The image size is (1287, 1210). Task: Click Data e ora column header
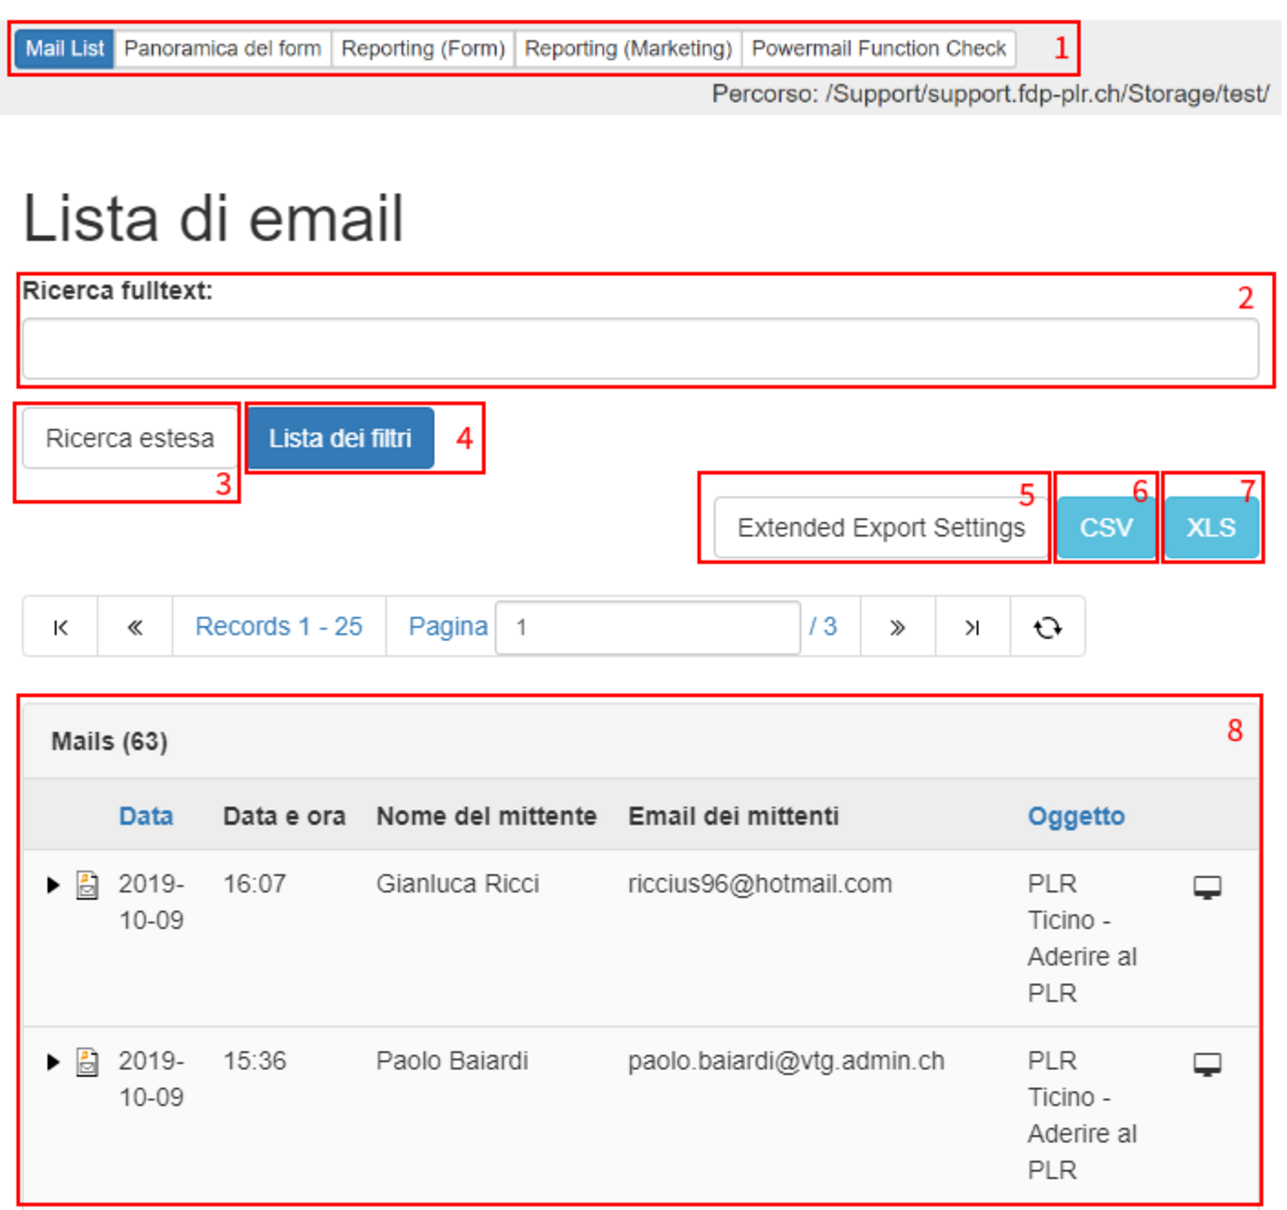pyautogui.click(x=284, y=816)
